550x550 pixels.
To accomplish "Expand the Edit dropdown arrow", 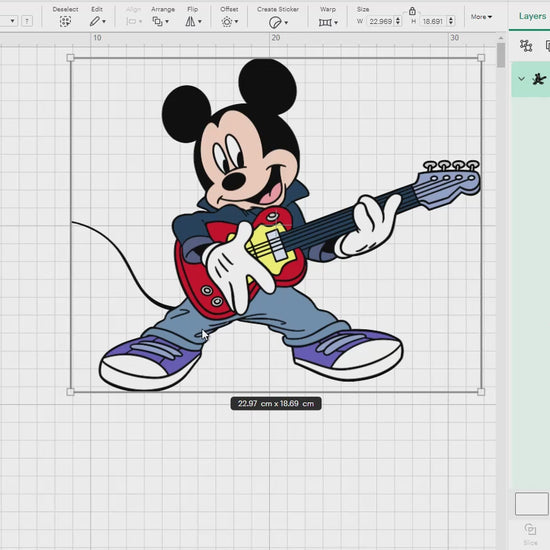I will 104,22.
